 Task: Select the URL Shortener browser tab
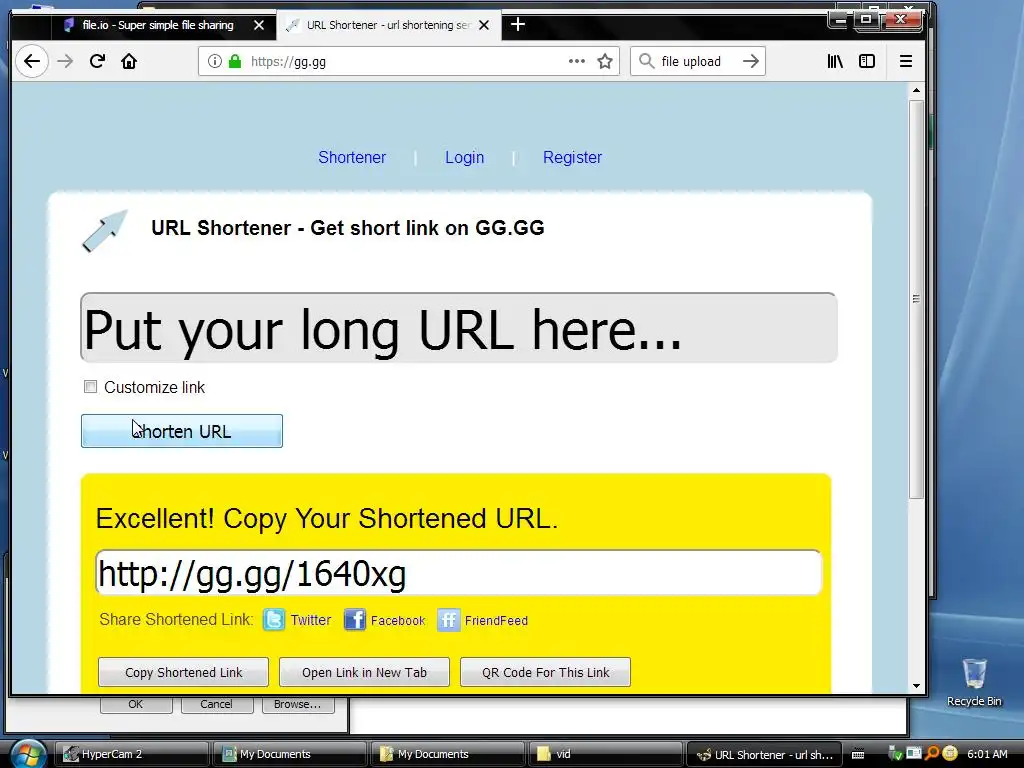pyautogui.click(x=389, y=25)
